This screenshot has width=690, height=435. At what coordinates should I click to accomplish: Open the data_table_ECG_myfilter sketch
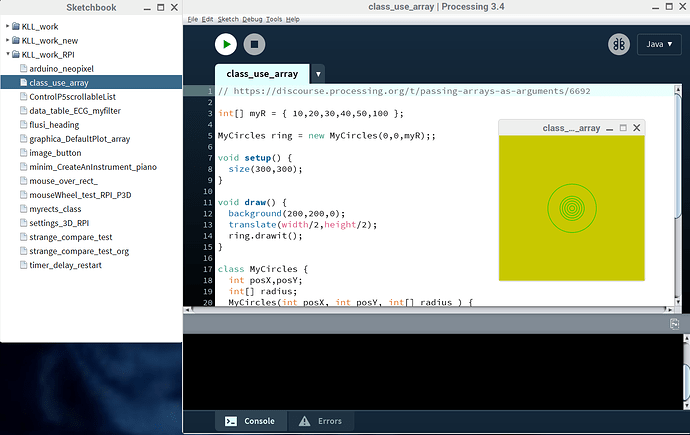(x=75, y=110)
